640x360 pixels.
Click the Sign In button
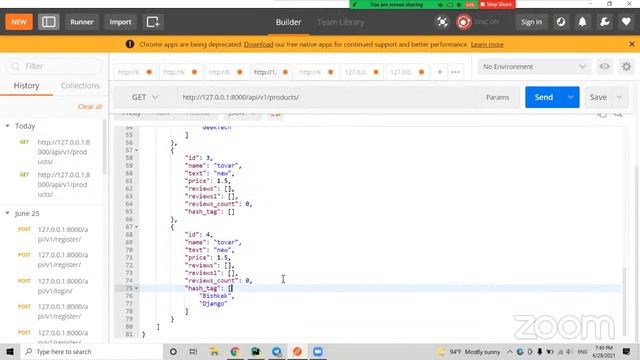click(531, 22)
